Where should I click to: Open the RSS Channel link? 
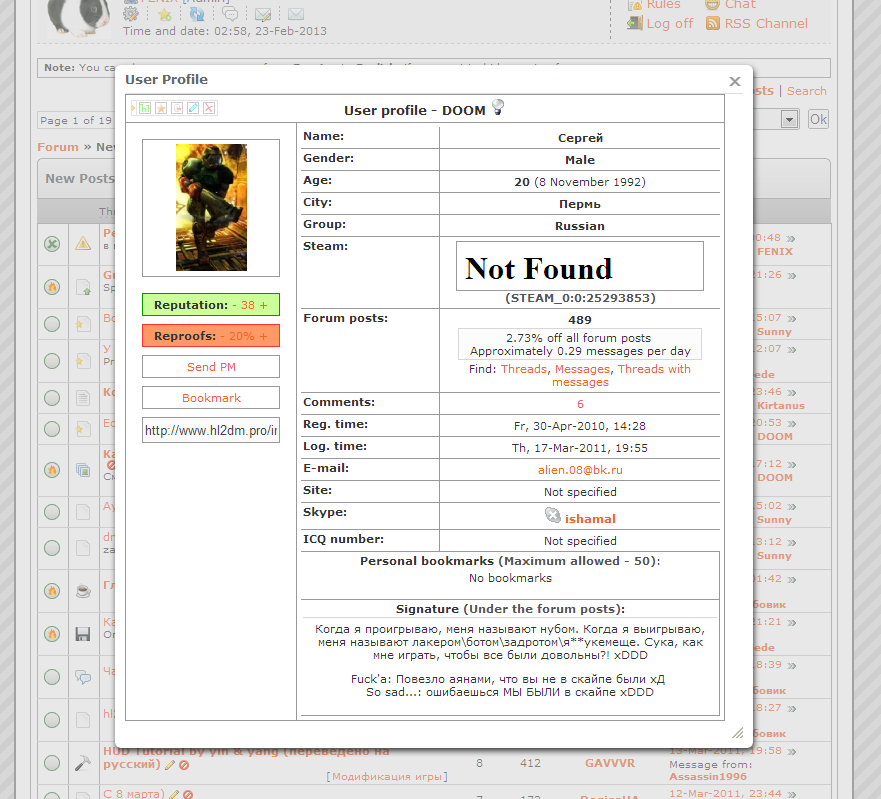point(766,24)
